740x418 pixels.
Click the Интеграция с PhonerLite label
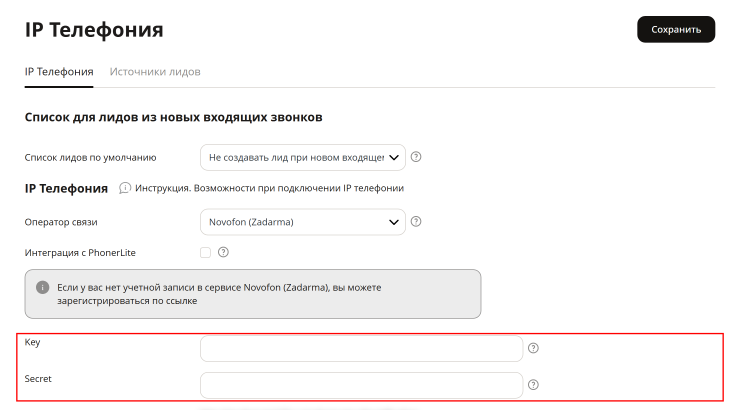pos(80,252)
